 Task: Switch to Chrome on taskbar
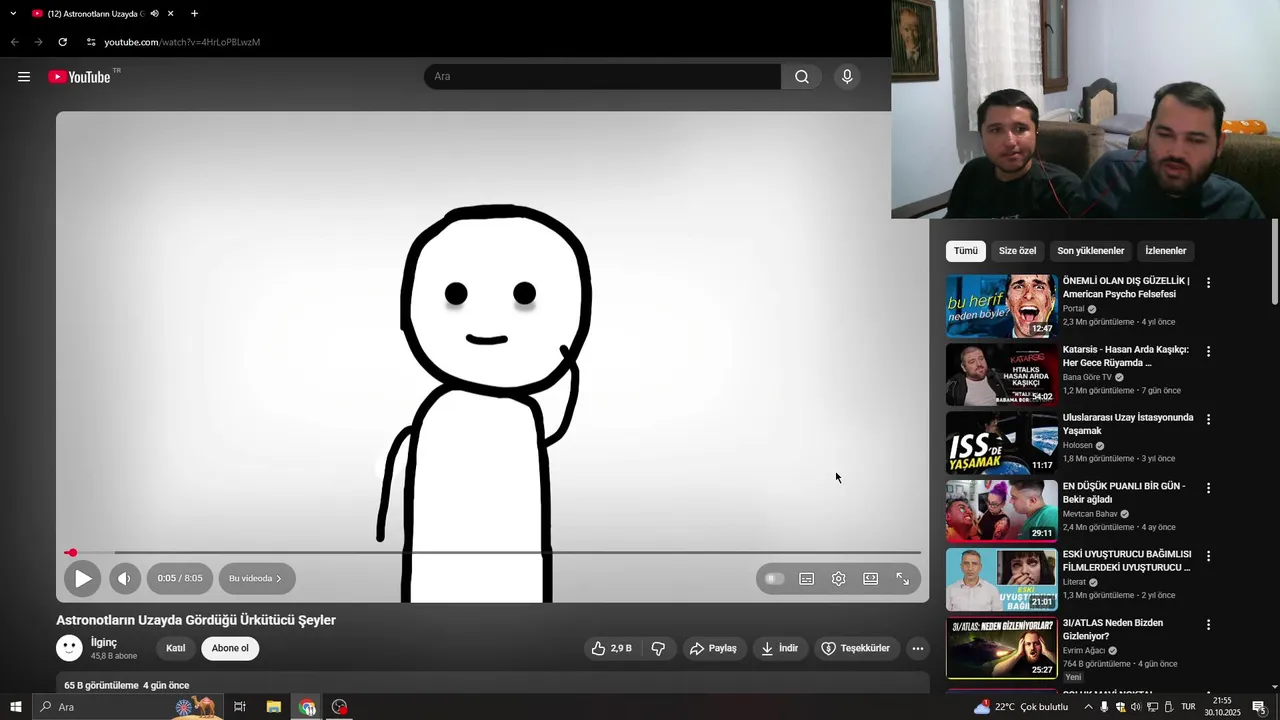click(x=307, y=707)
